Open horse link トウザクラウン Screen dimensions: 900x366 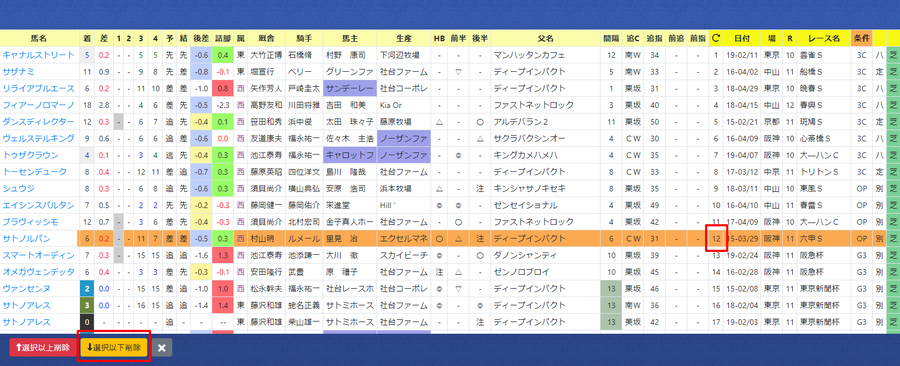(x=30, y=155)
